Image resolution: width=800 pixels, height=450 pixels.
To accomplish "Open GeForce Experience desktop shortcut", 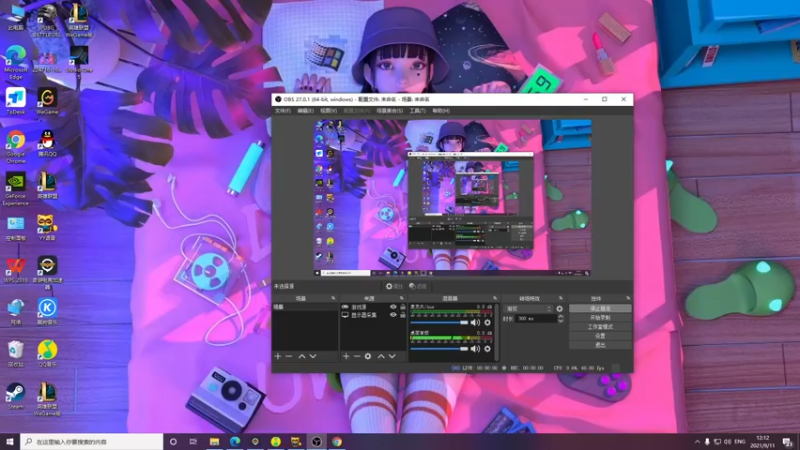I will pos(15,189).
